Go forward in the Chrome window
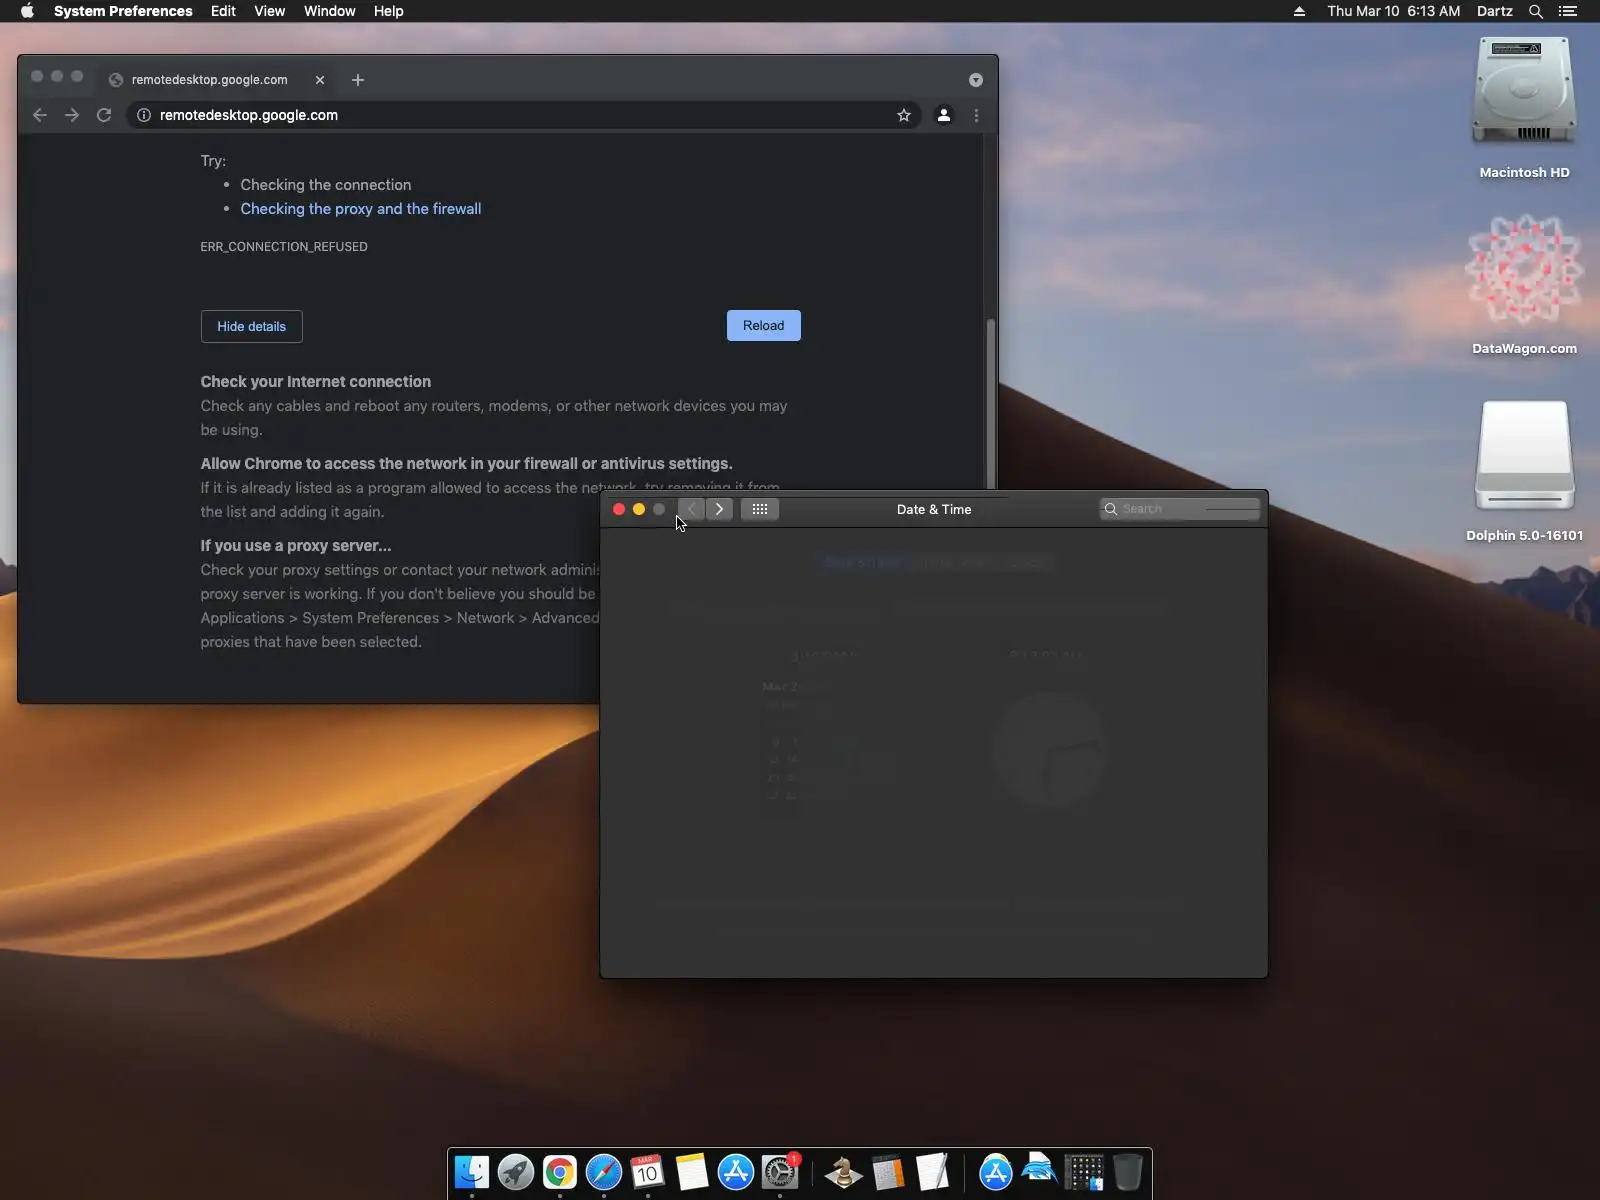 72,115
